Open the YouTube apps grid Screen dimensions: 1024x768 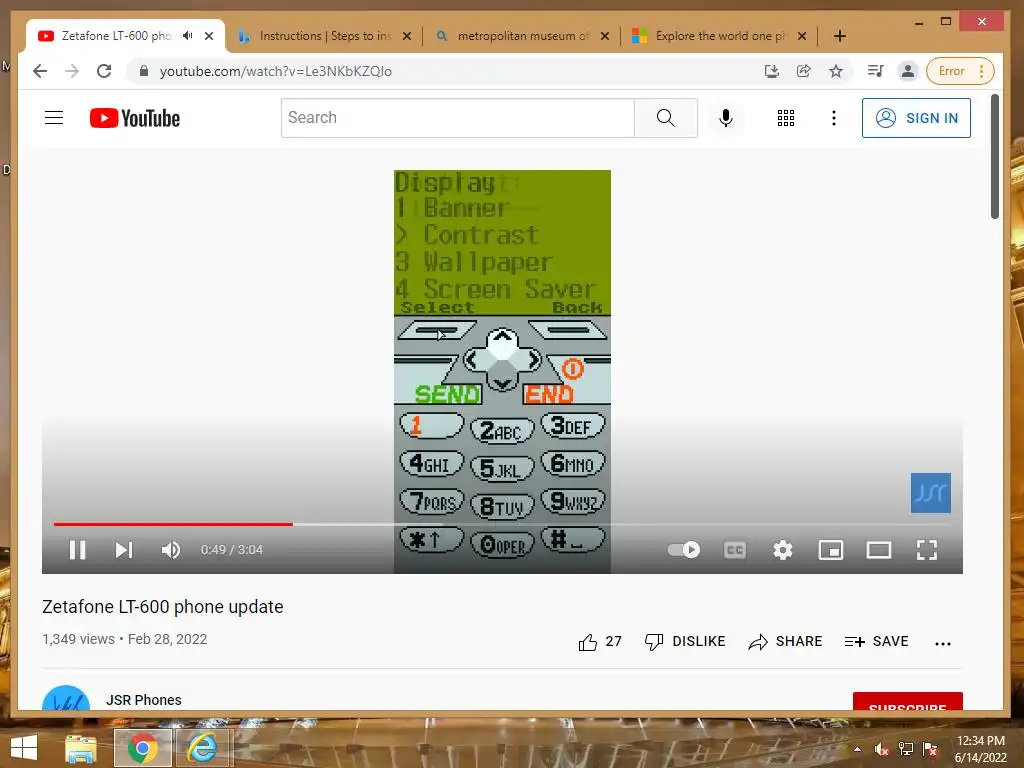[x=786, y=118]
